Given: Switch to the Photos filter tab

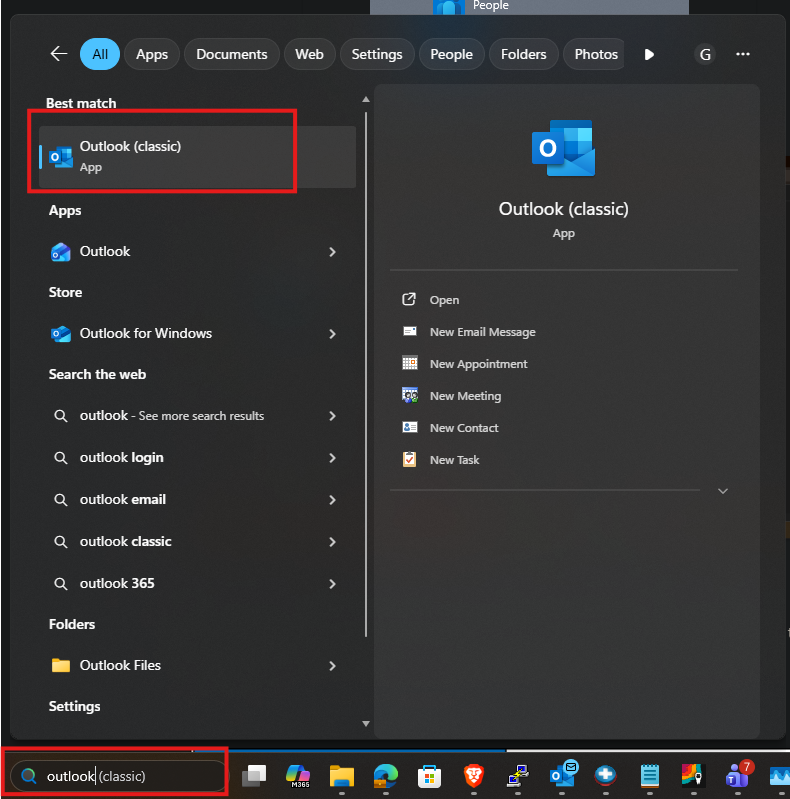Looking at the screenshot, I should (594, 54).
